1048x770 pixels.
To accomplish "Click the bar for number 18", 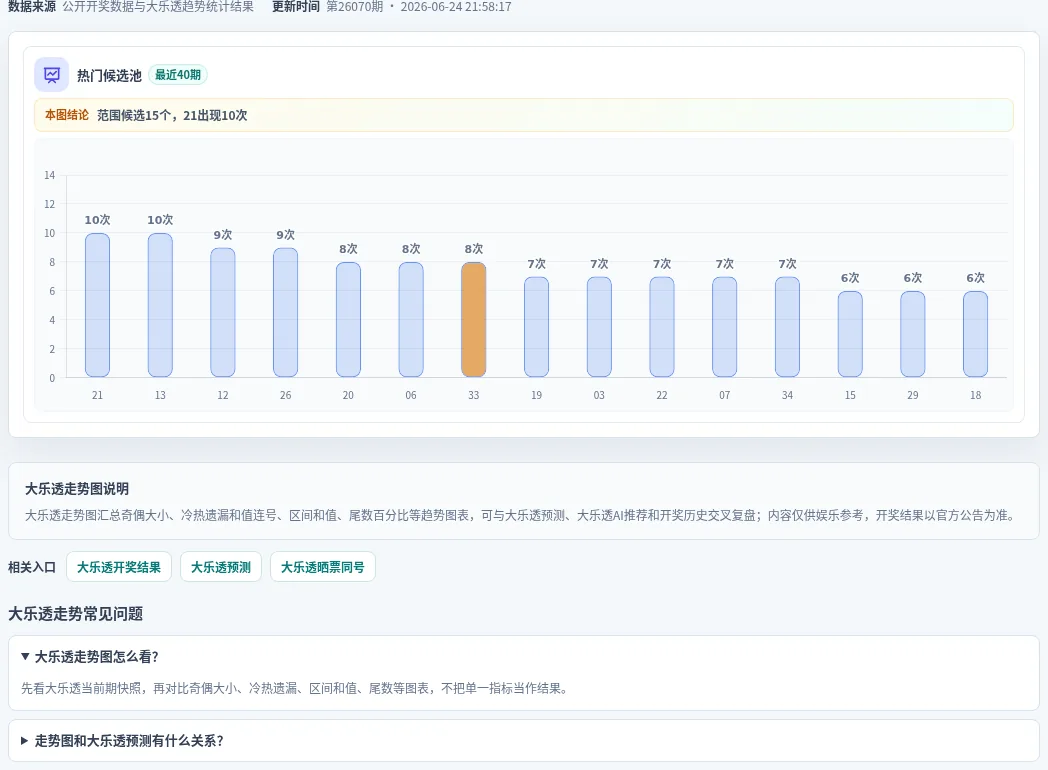I will (x=976, y=334).
